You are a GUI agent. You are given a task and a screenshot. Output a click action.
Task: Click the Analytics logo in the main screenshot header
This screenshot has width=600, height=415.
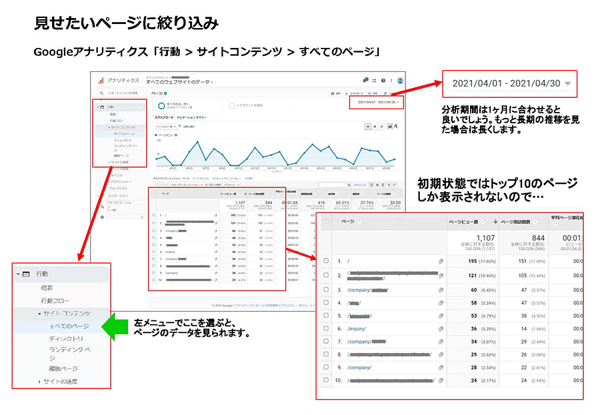point(101,81)
